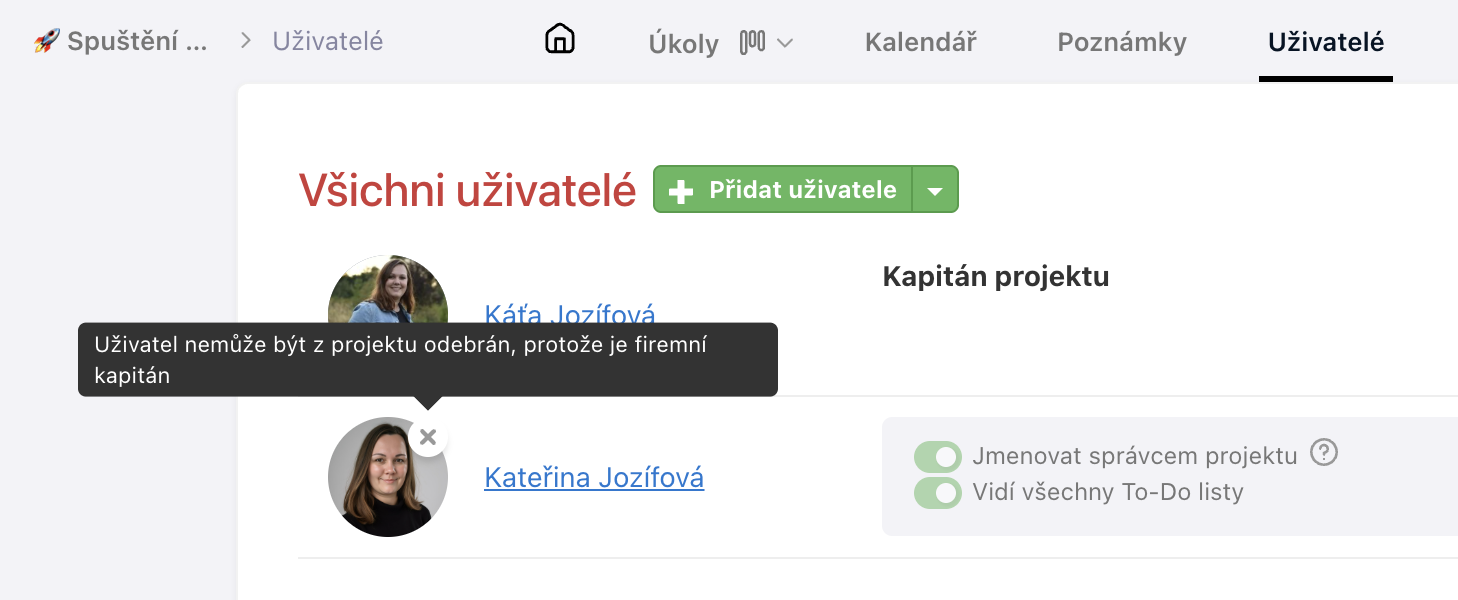The image size is (1458, 600).
Task: Click the plus icon on Přidat uživatele
Action: pyautogui.click(x=681, y=189)
